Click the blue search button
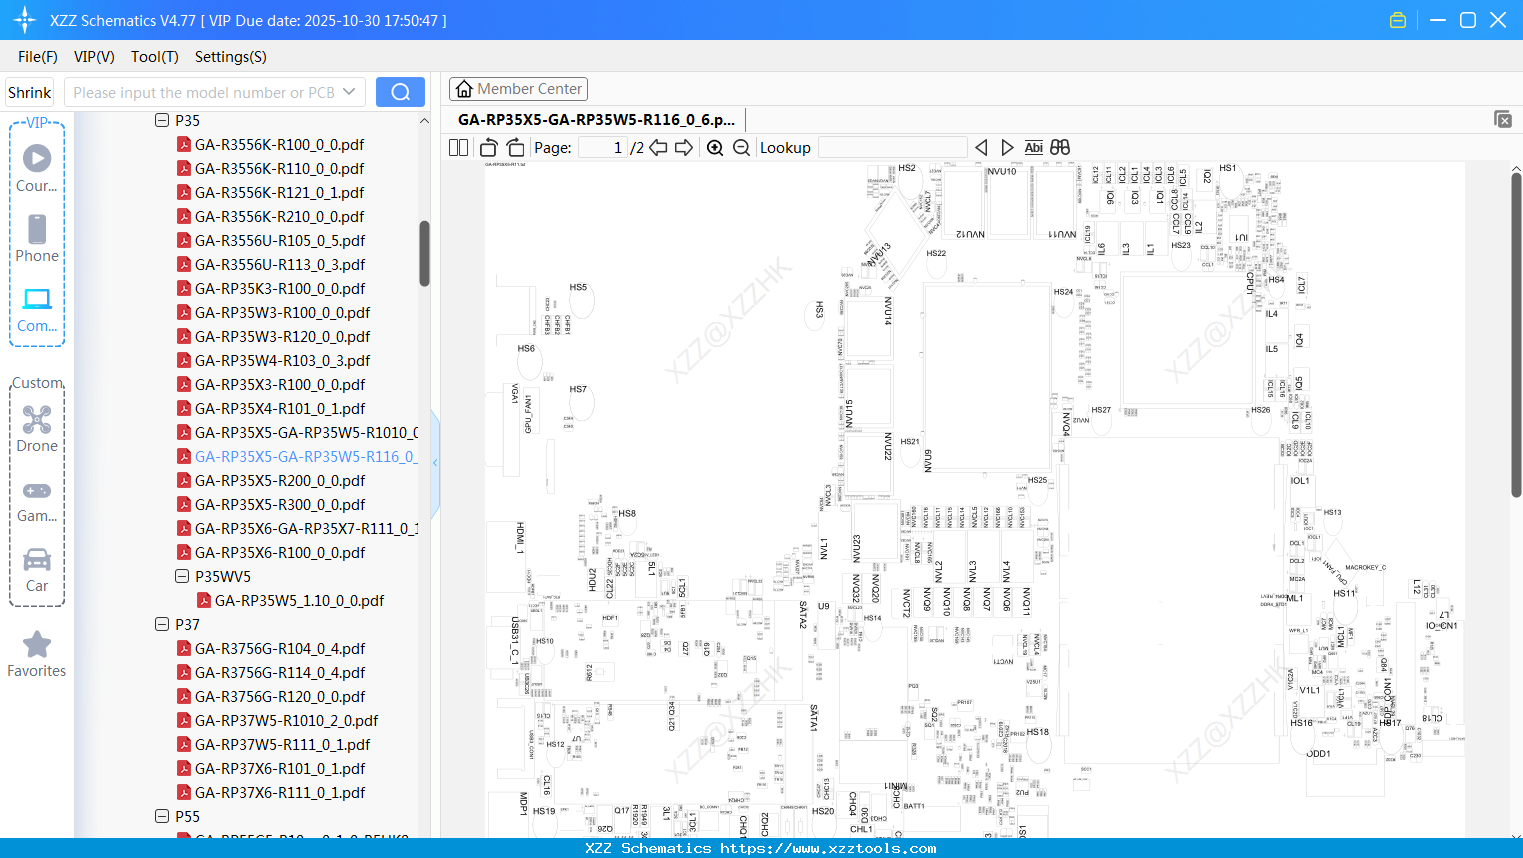1523x858 pixels. [x=400, y=92]
